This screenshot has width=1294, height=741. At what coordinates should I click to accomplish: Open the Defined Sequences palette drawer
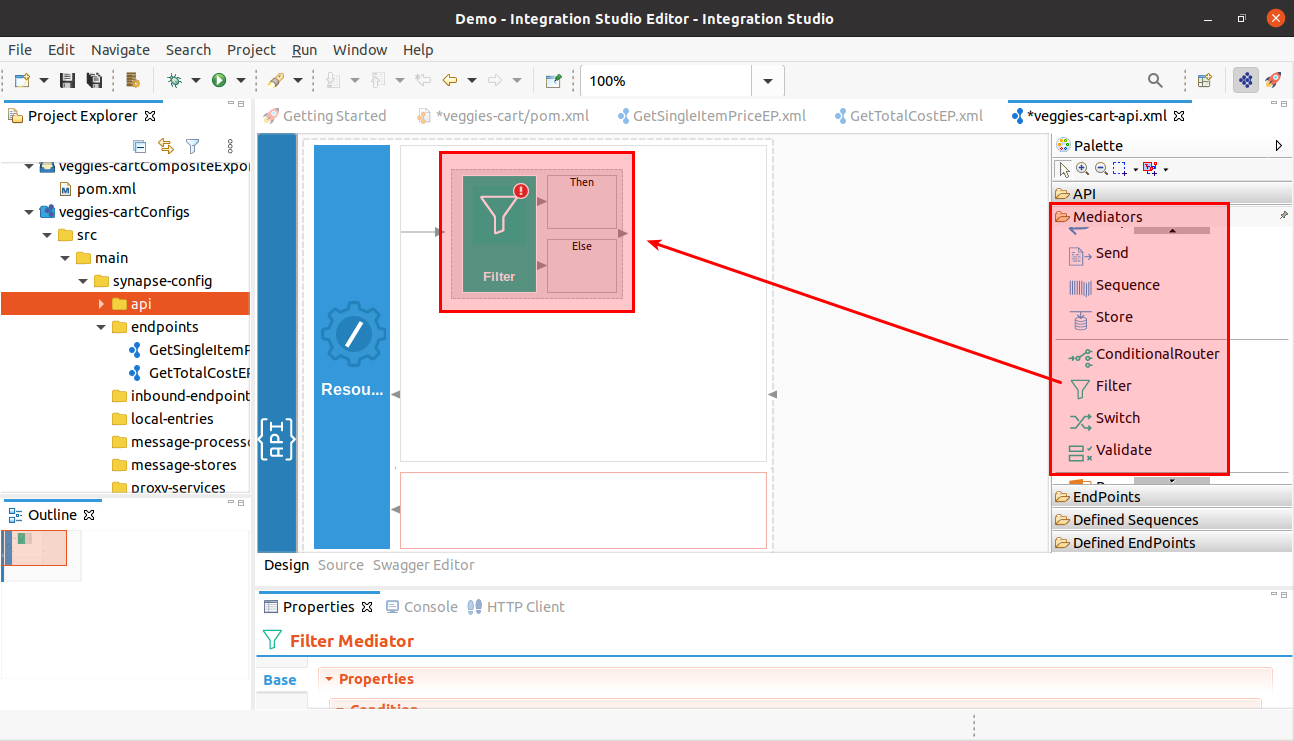1170,520
